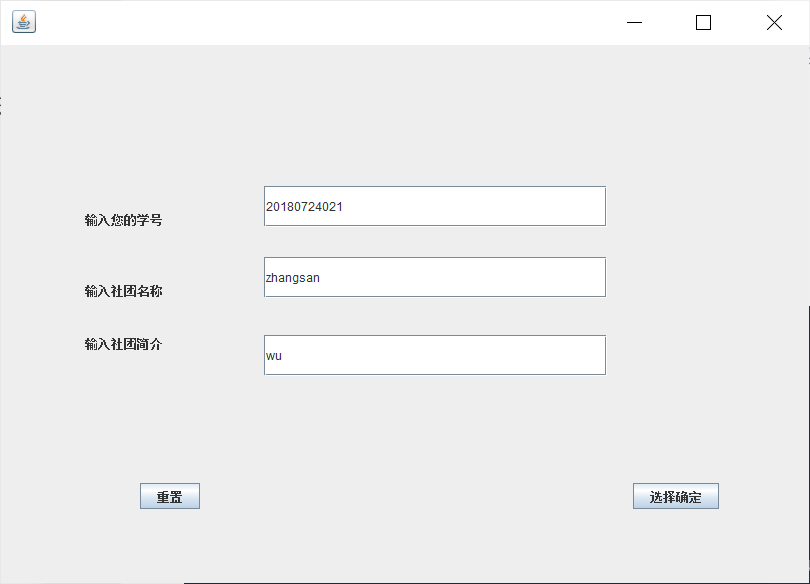Place cursor before the word zhangsan
Screen dimensions: 810x584
pyautogui.click(x=265, y=278)
